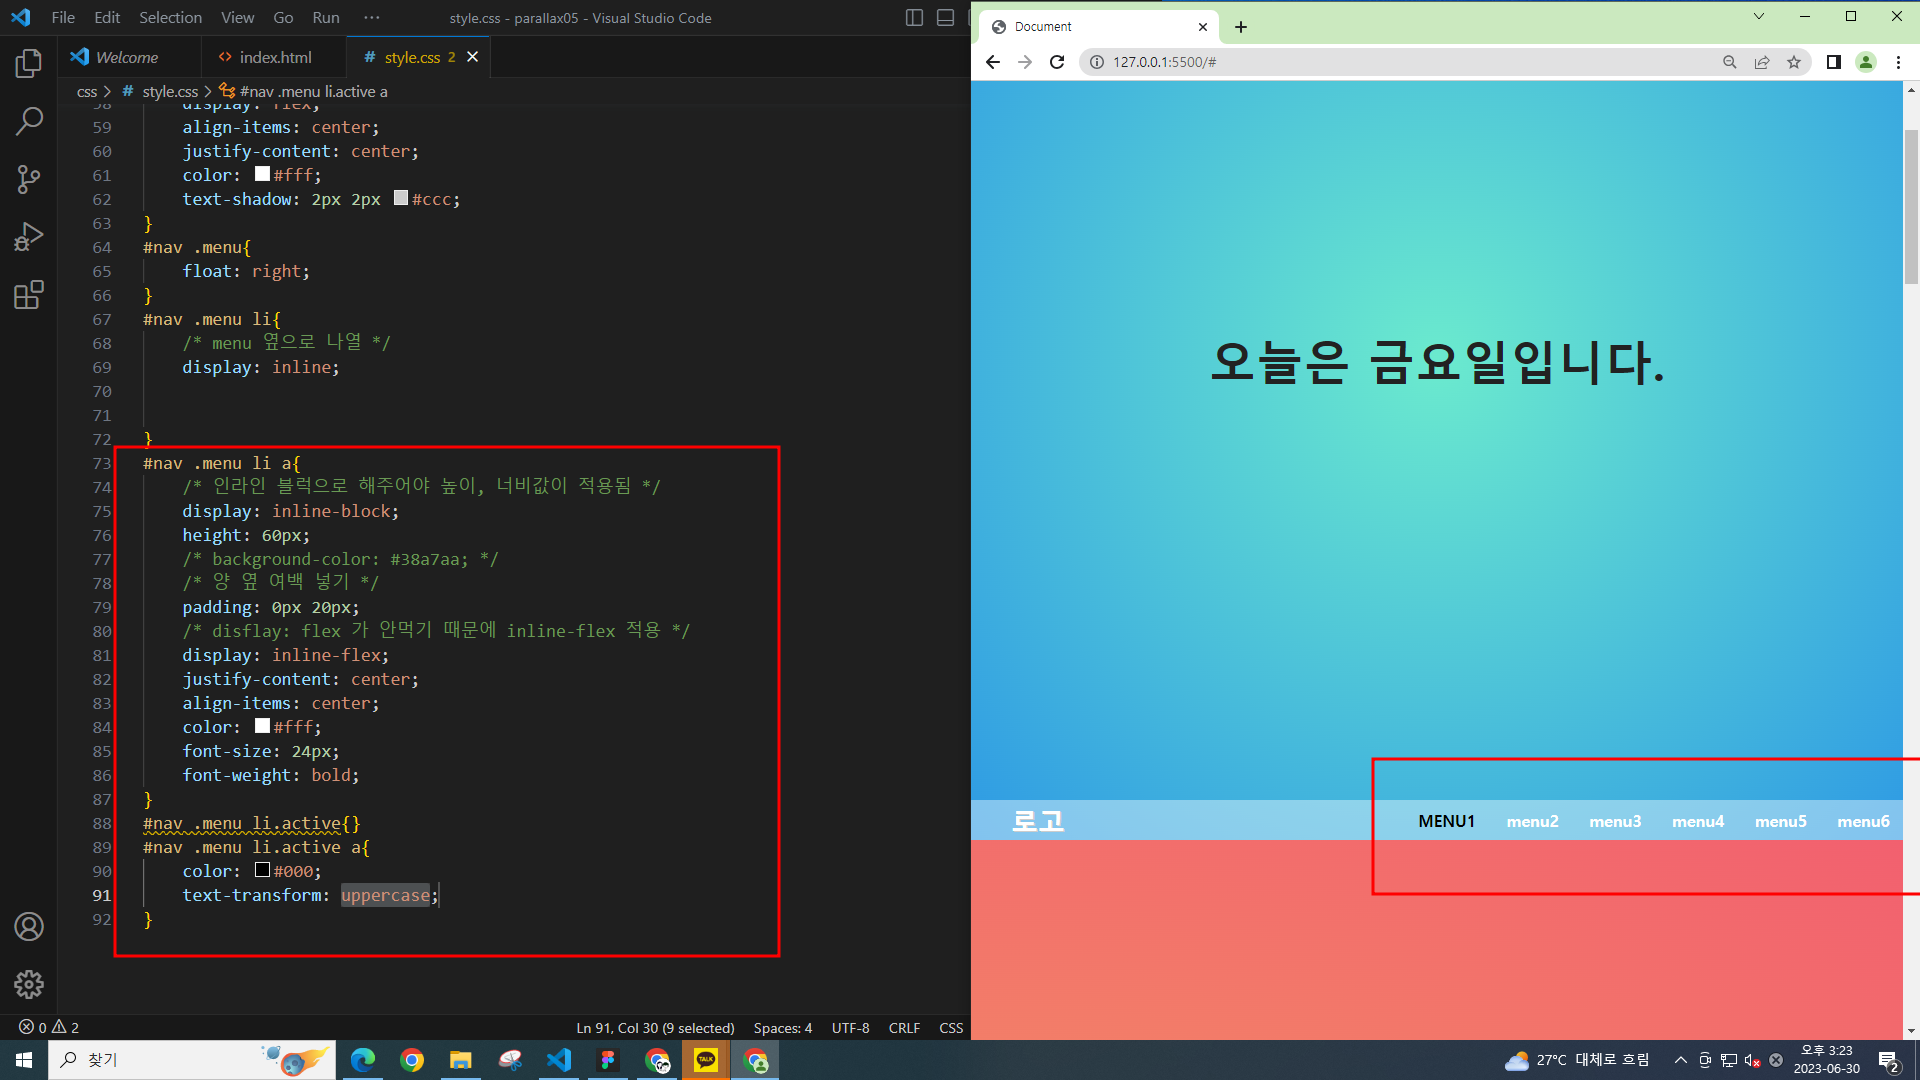Click the browser address bar
This screenshot has height=1080, width=1920.
[1400, 62]
